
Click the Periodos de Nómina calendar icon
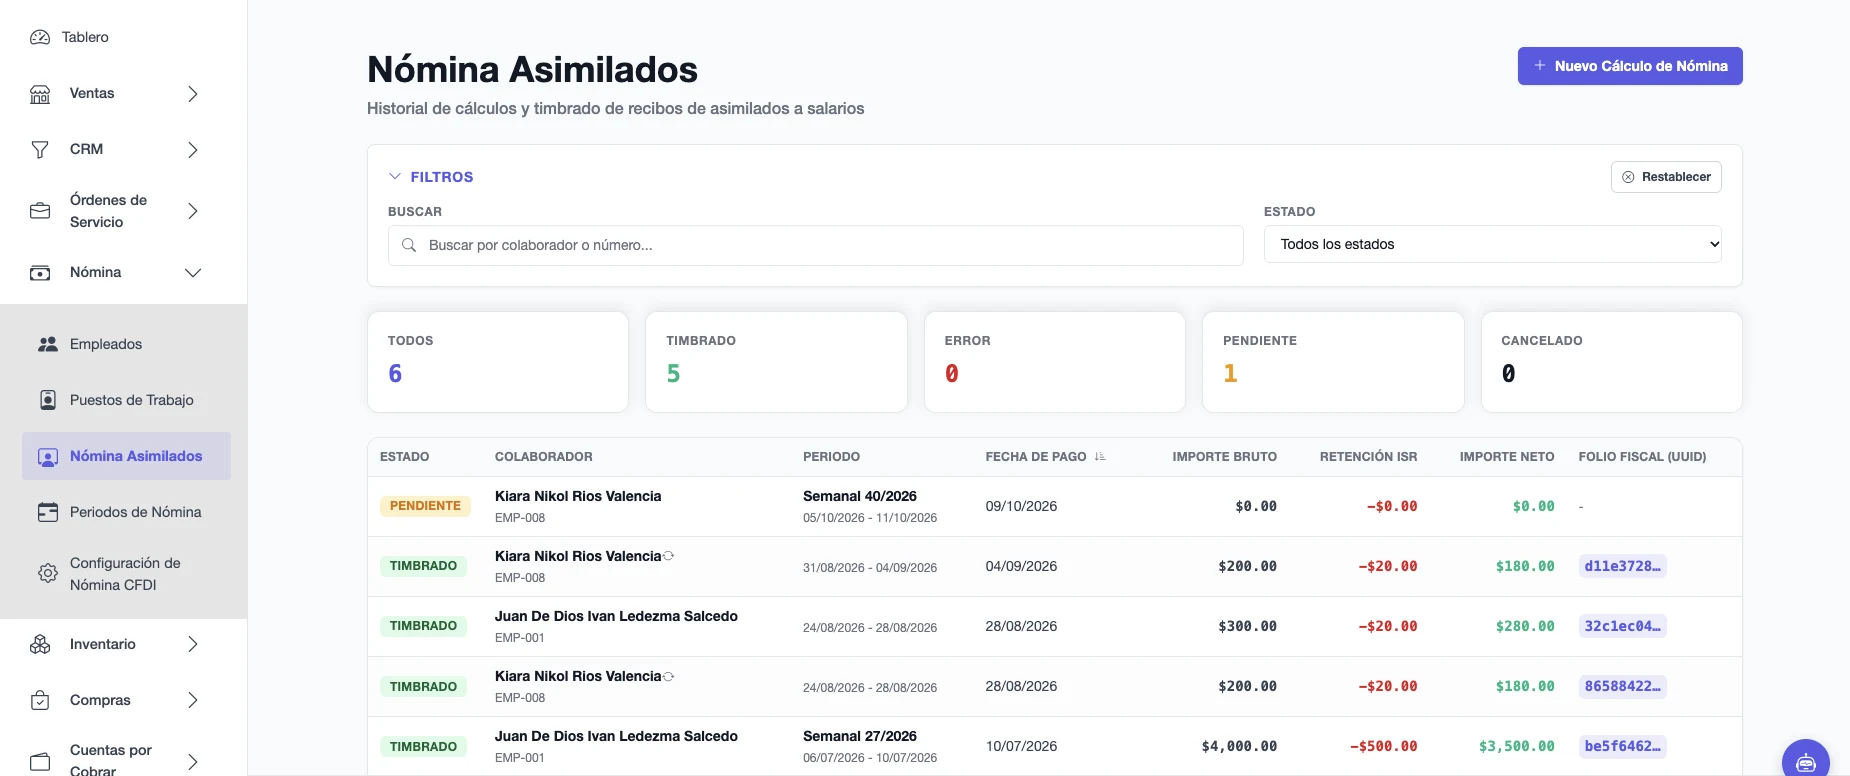(x=48, y=512)
